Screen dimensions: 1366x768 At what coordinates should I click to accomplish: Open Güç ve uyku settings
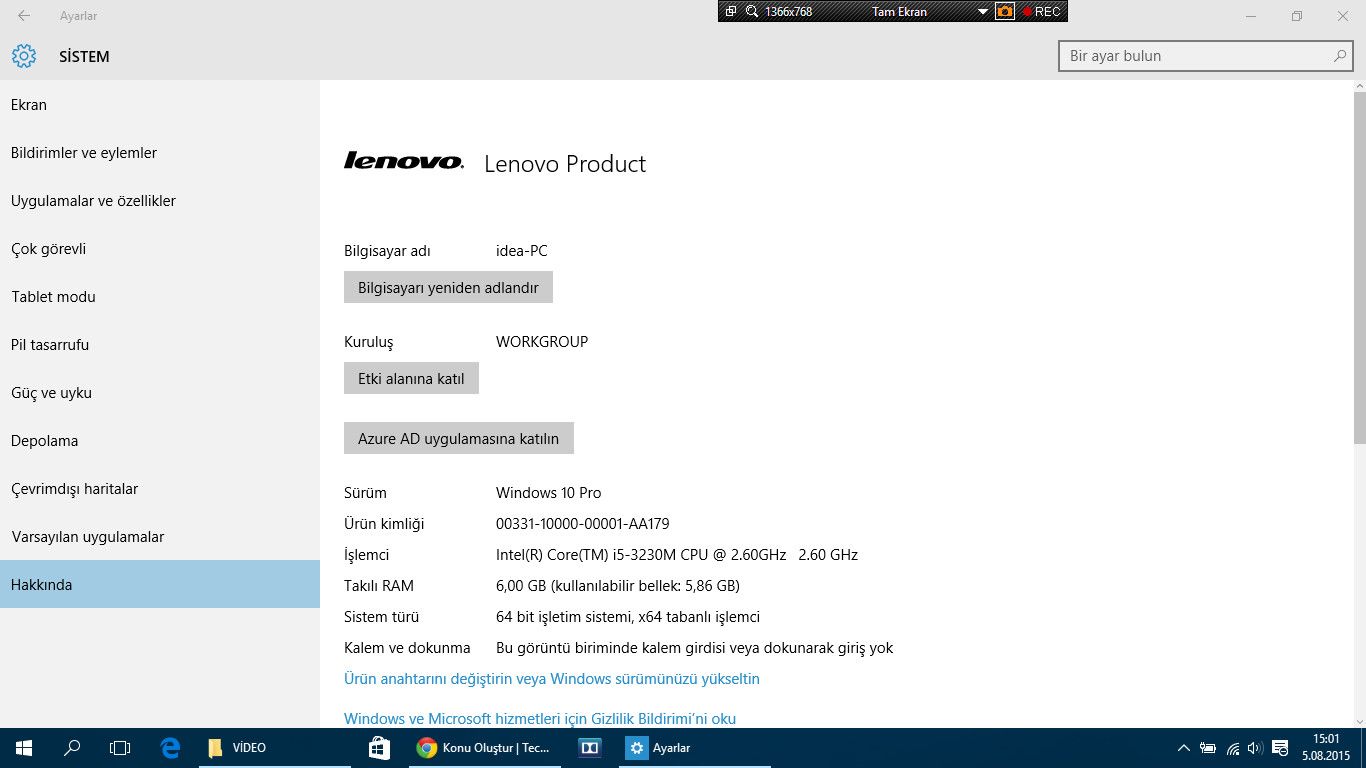(x=160, y=393)
